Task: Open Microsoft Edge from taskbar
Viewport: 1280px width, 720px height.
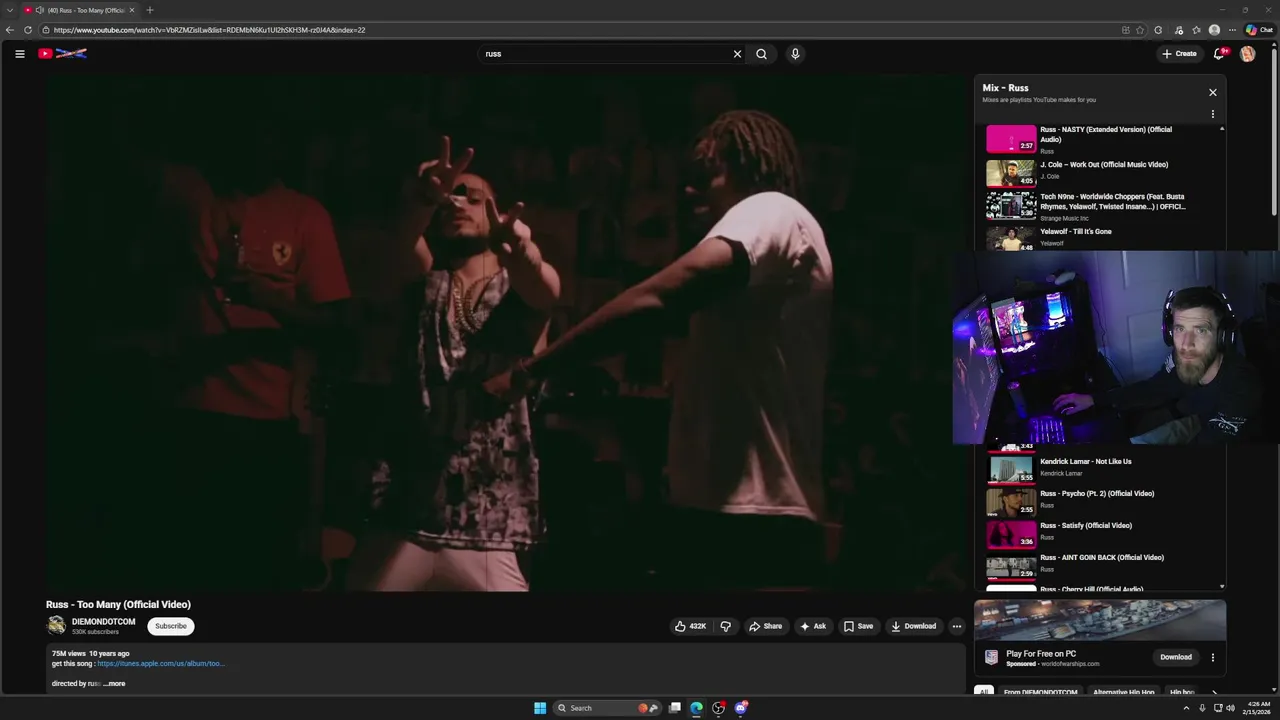Action: (696, 708)
